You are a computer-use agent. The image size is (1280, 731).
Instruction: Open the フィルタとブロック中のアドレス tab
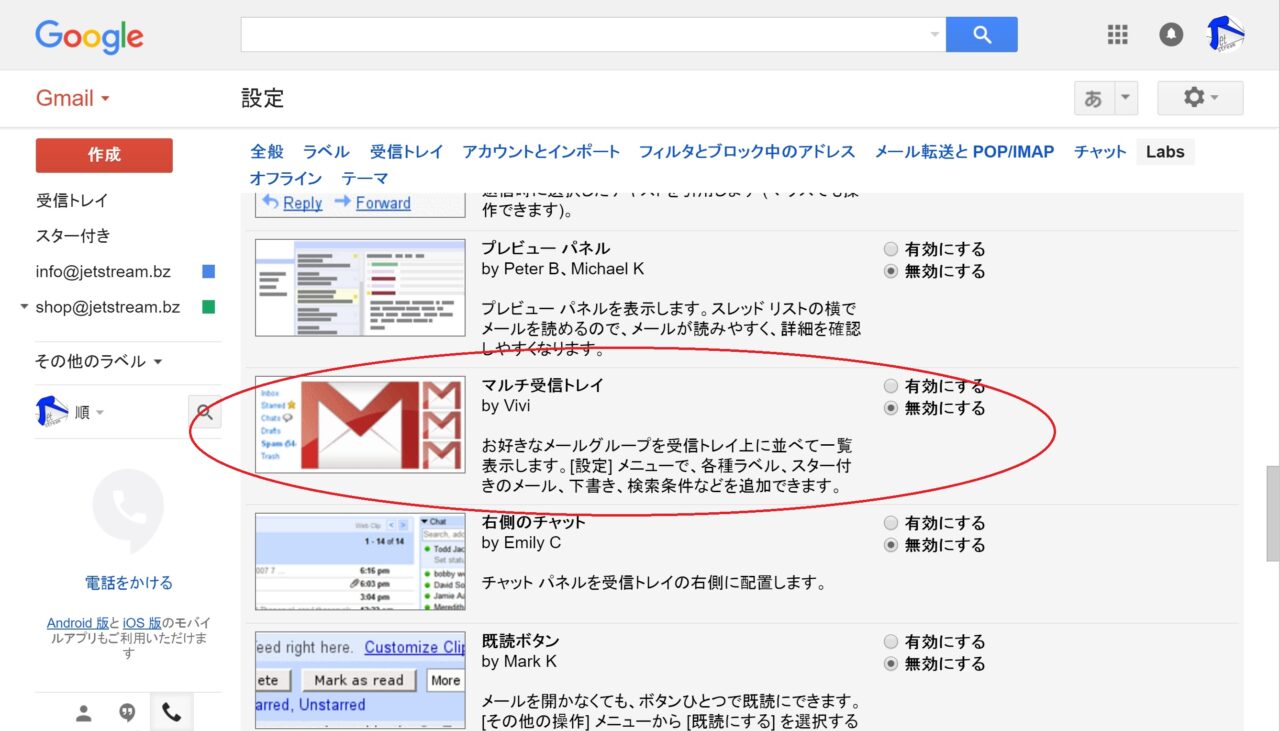[x=747, y=152]
